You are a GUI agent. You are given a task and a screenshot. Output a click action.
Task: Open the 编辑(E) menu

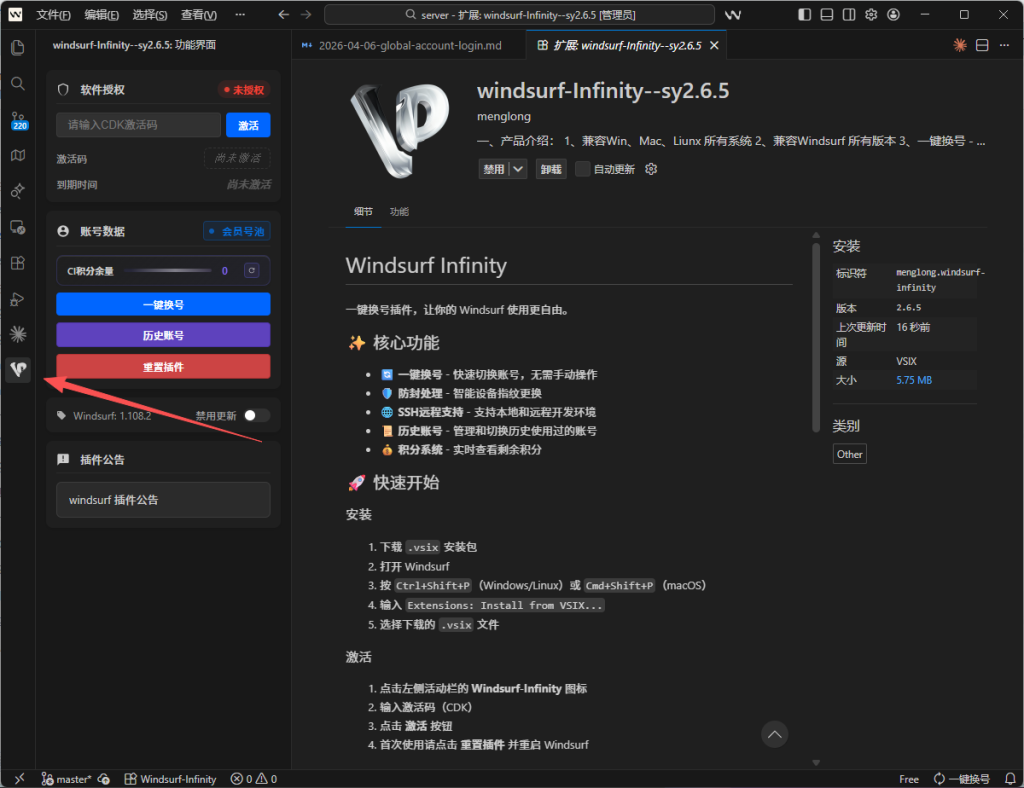click(x=102, y=14)
